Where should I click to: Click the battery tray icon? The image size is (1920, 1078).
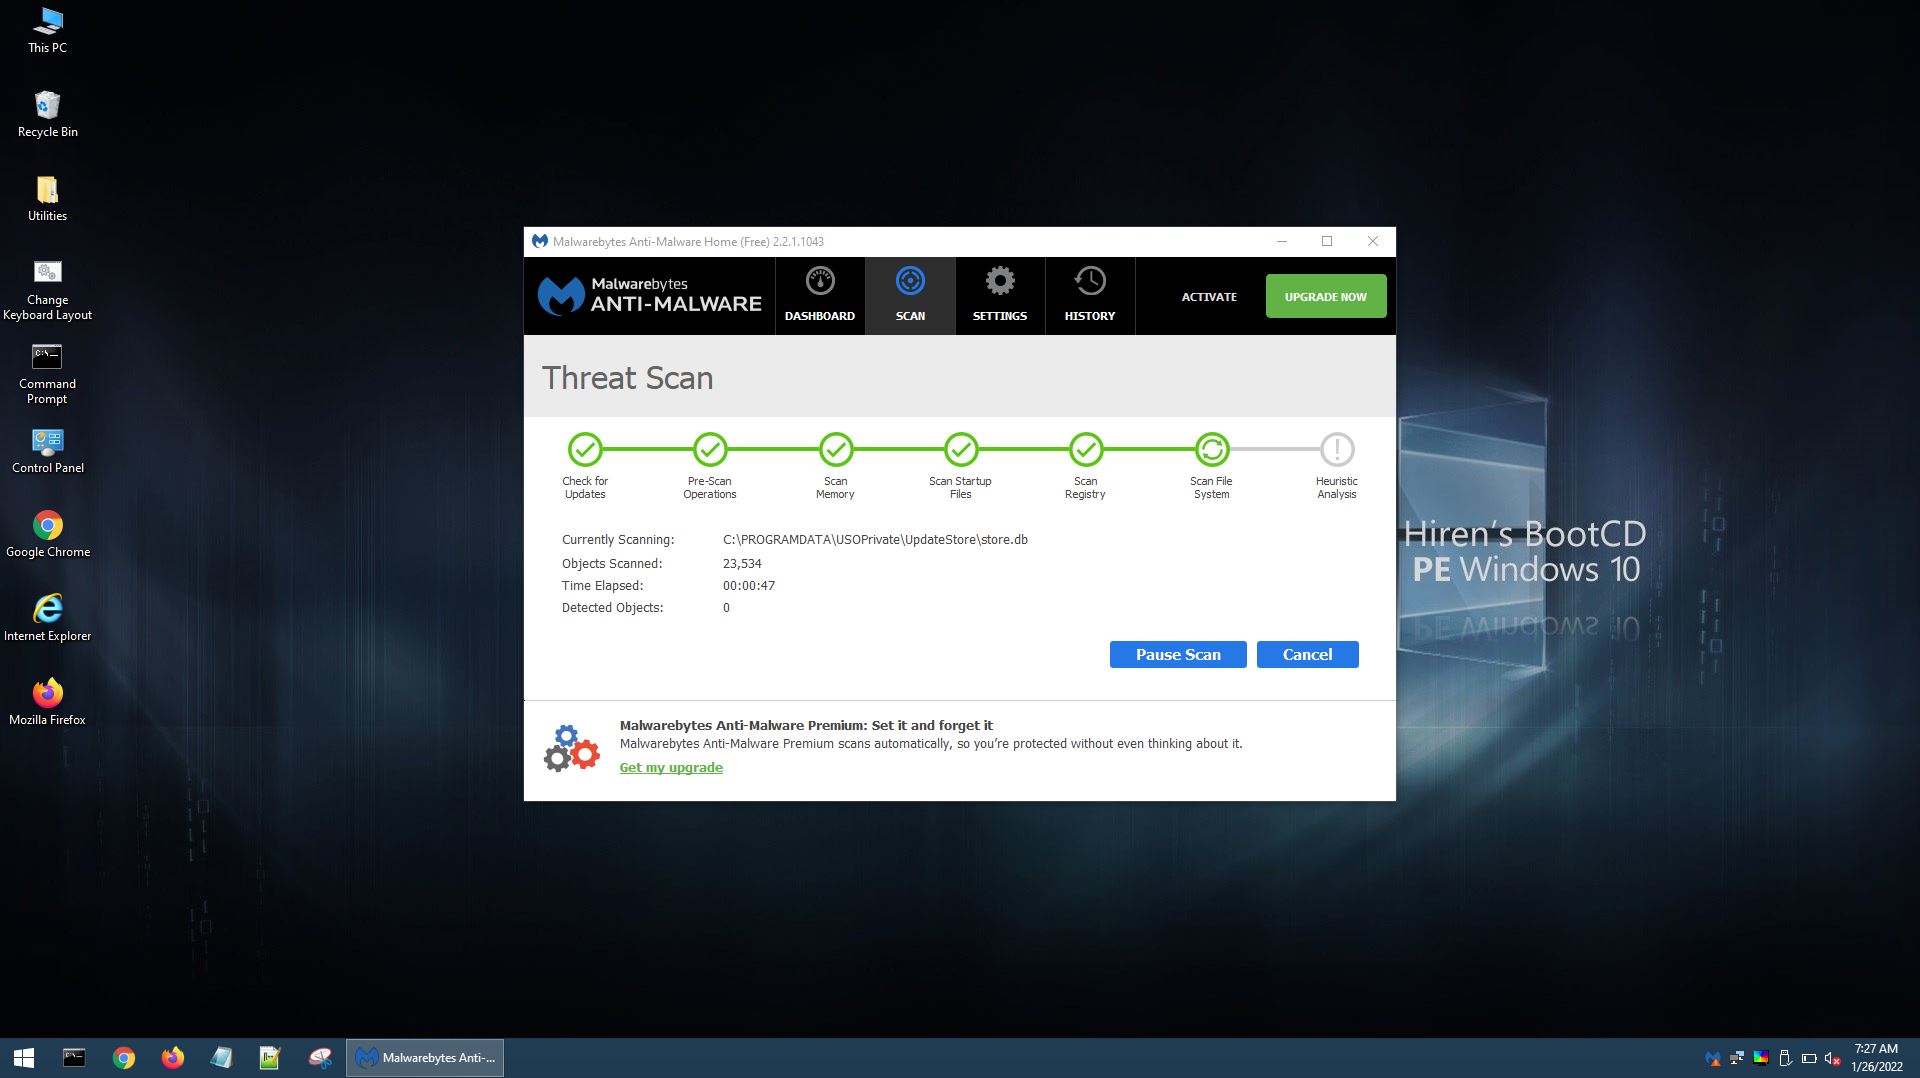[x=1809, y=1058]
